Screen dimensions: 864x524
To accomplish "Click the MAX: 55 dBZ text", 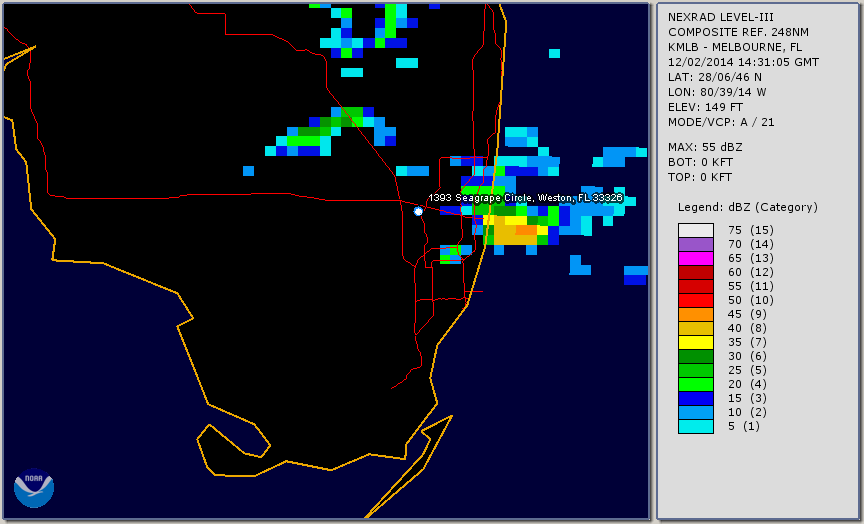I will 705,147.
